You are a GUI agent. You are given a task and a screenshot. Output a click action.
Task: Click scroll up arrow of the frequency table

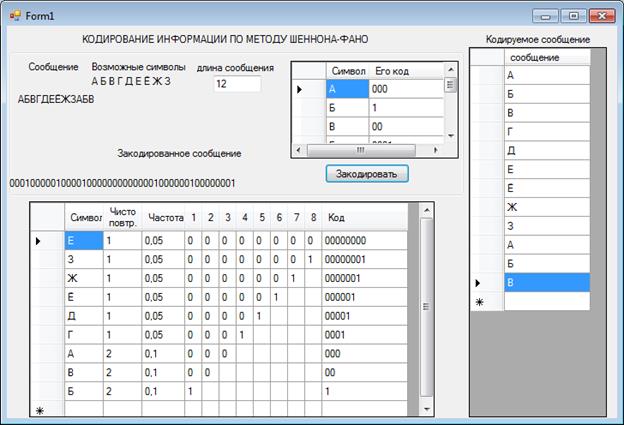pyautogui.click(x=427, y=210)
